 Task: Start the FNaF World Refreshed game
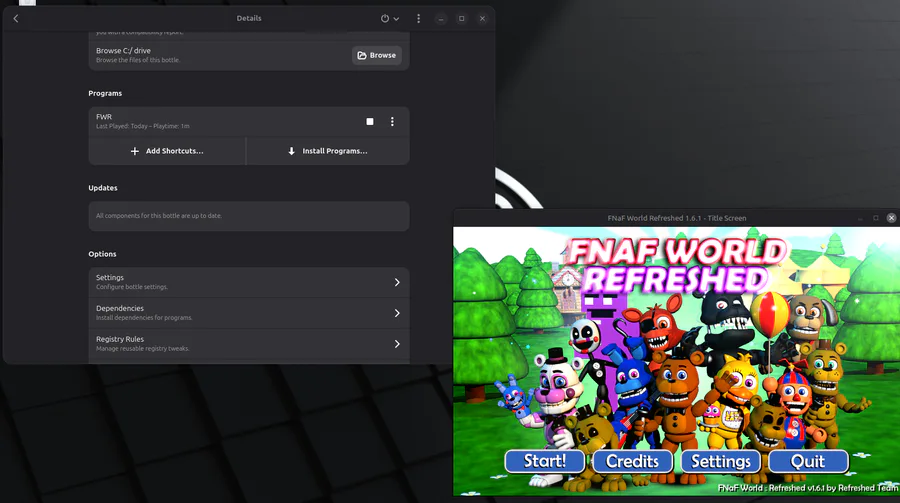pos(545,461)
